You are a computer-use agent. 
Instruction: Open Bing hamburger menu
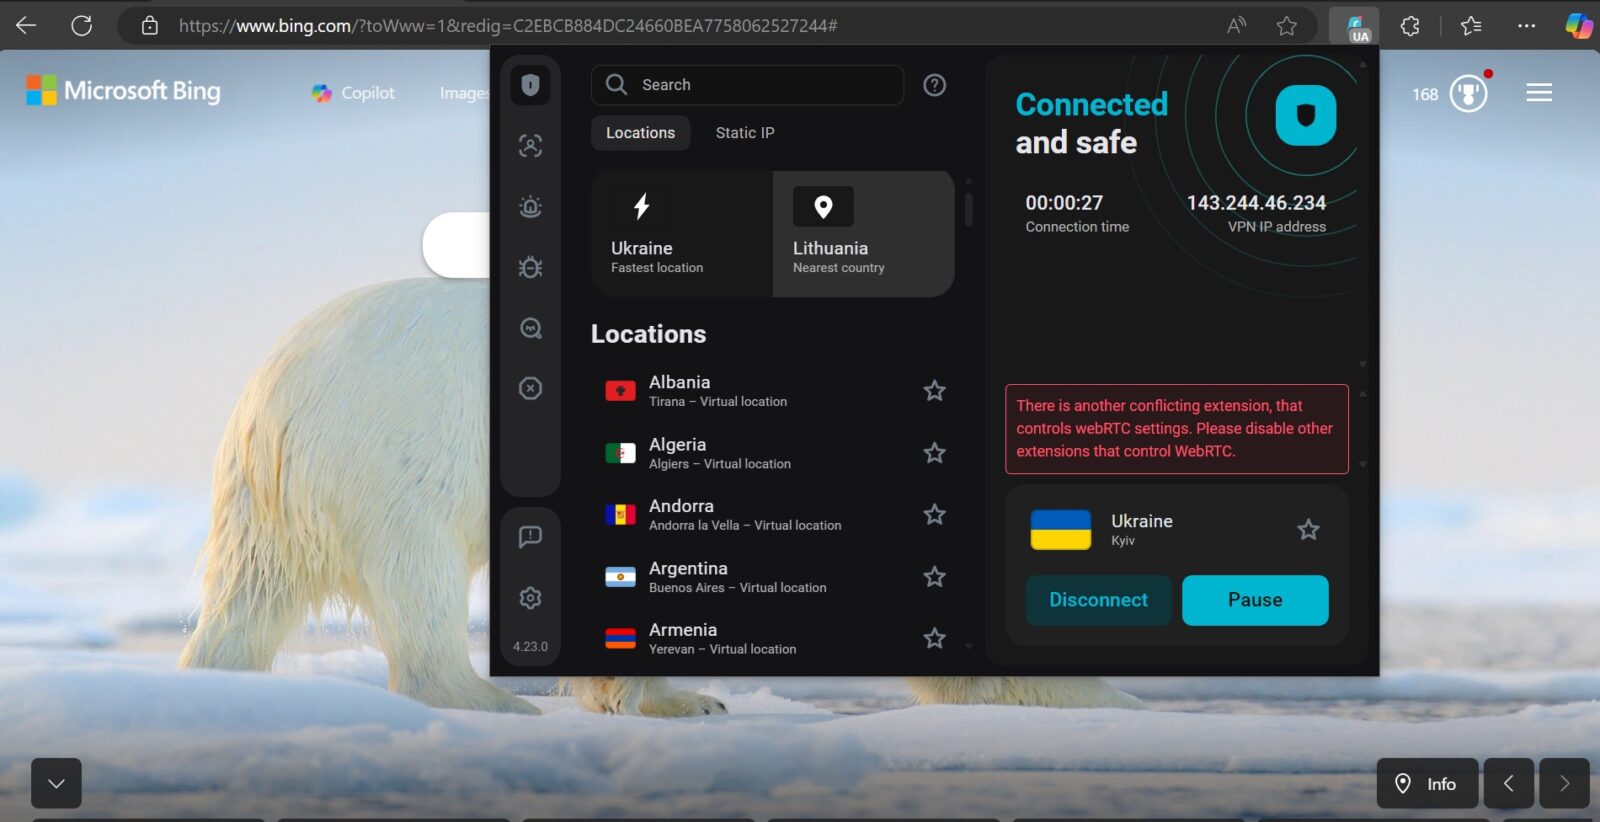(1539, 93)
